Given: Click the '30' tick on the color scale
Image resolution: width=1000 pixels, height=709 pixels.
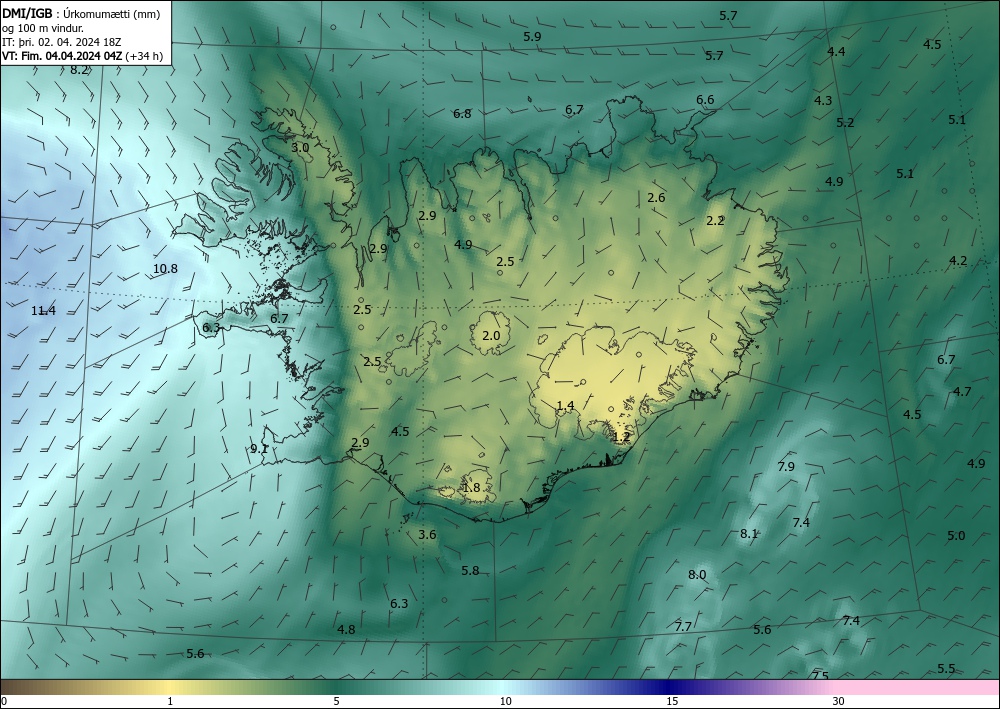Looking at the screenshot, I should [839, 702].
